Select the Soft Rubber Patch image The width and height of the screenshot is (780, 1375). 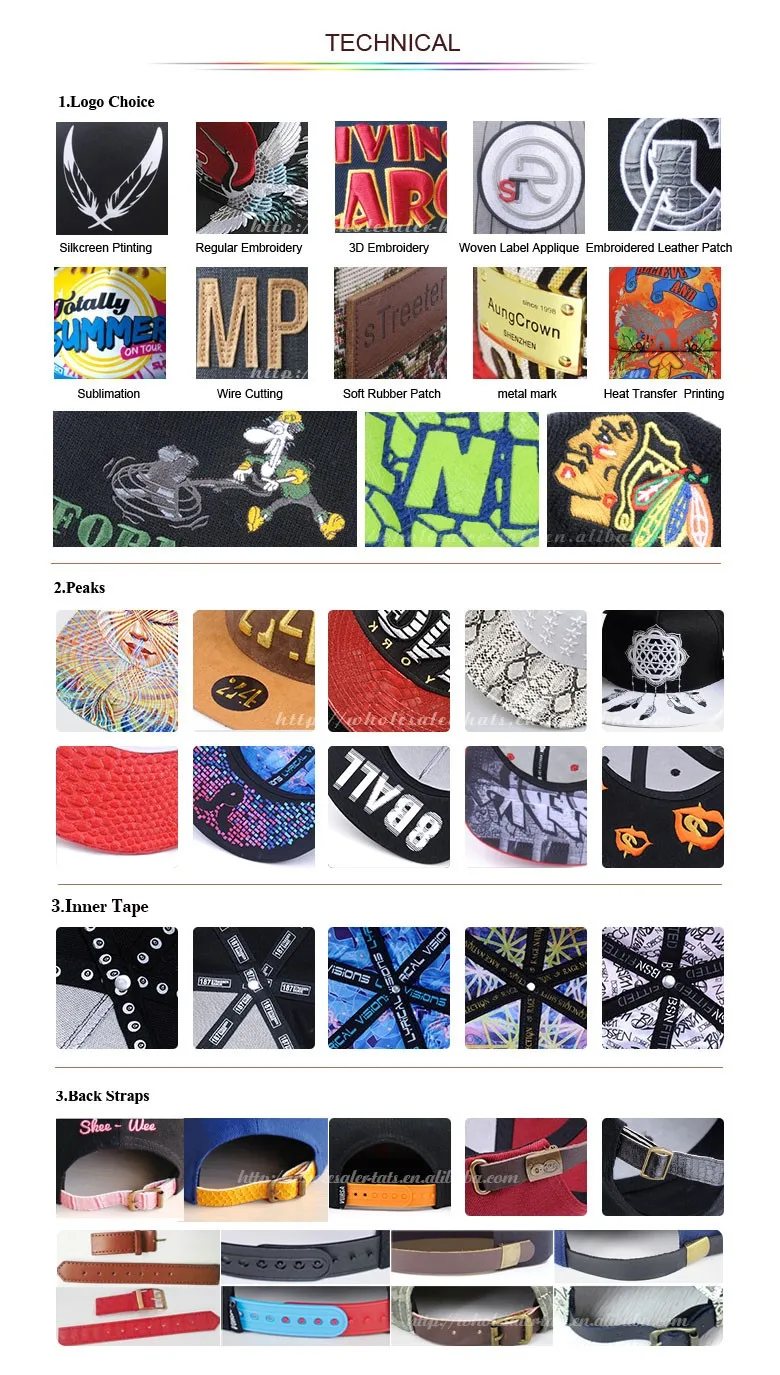(x=391, y=323)
